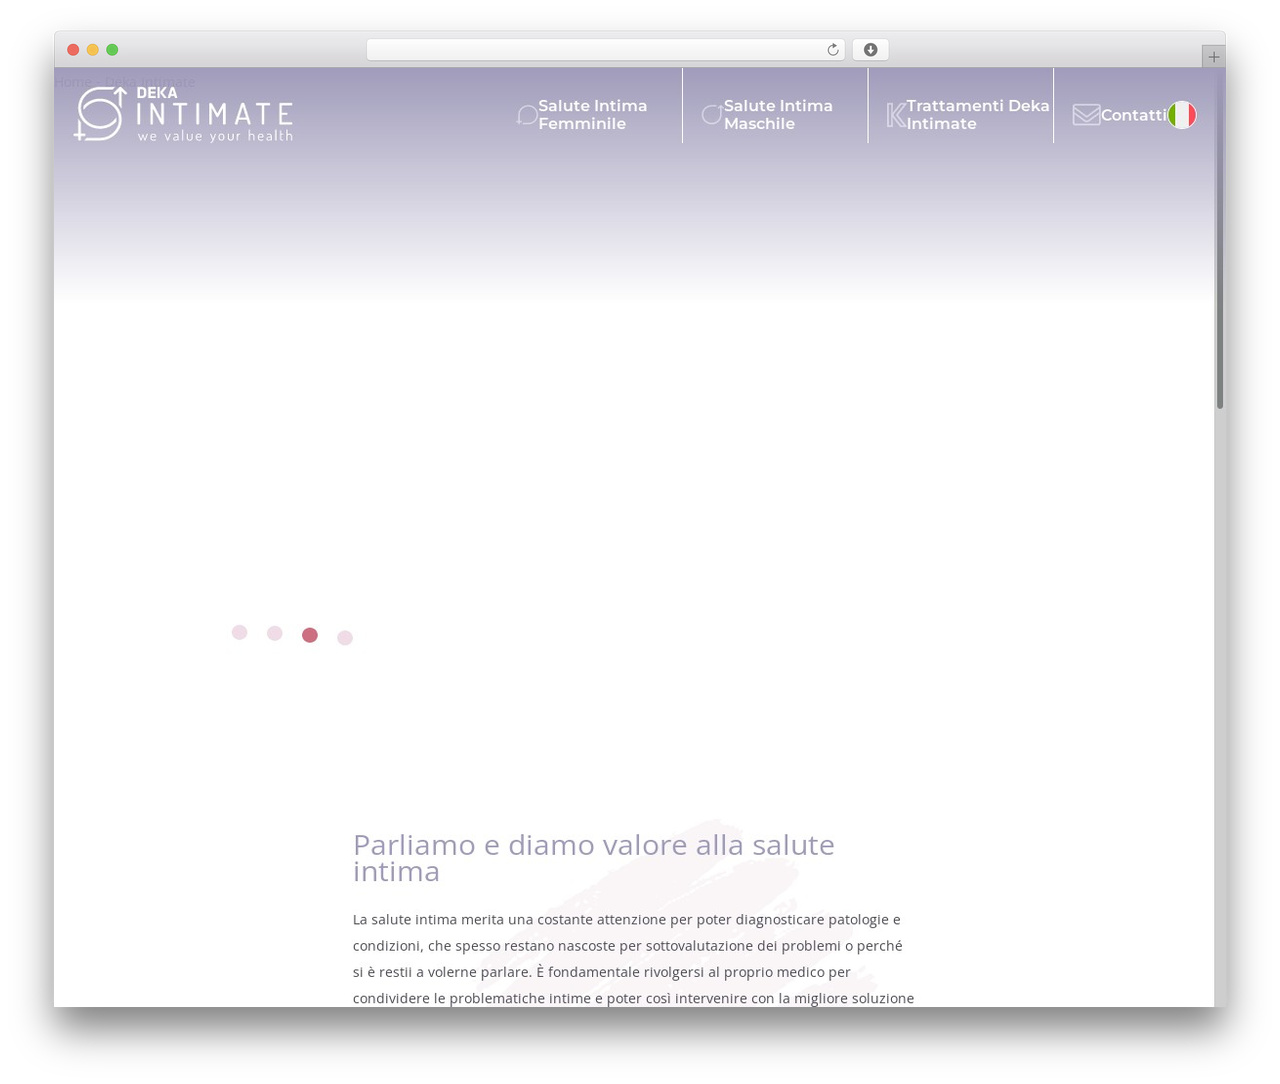Focus the browser address bar
The height and width of the screenshot is (1084, 1280).
(x=605, y=50)
